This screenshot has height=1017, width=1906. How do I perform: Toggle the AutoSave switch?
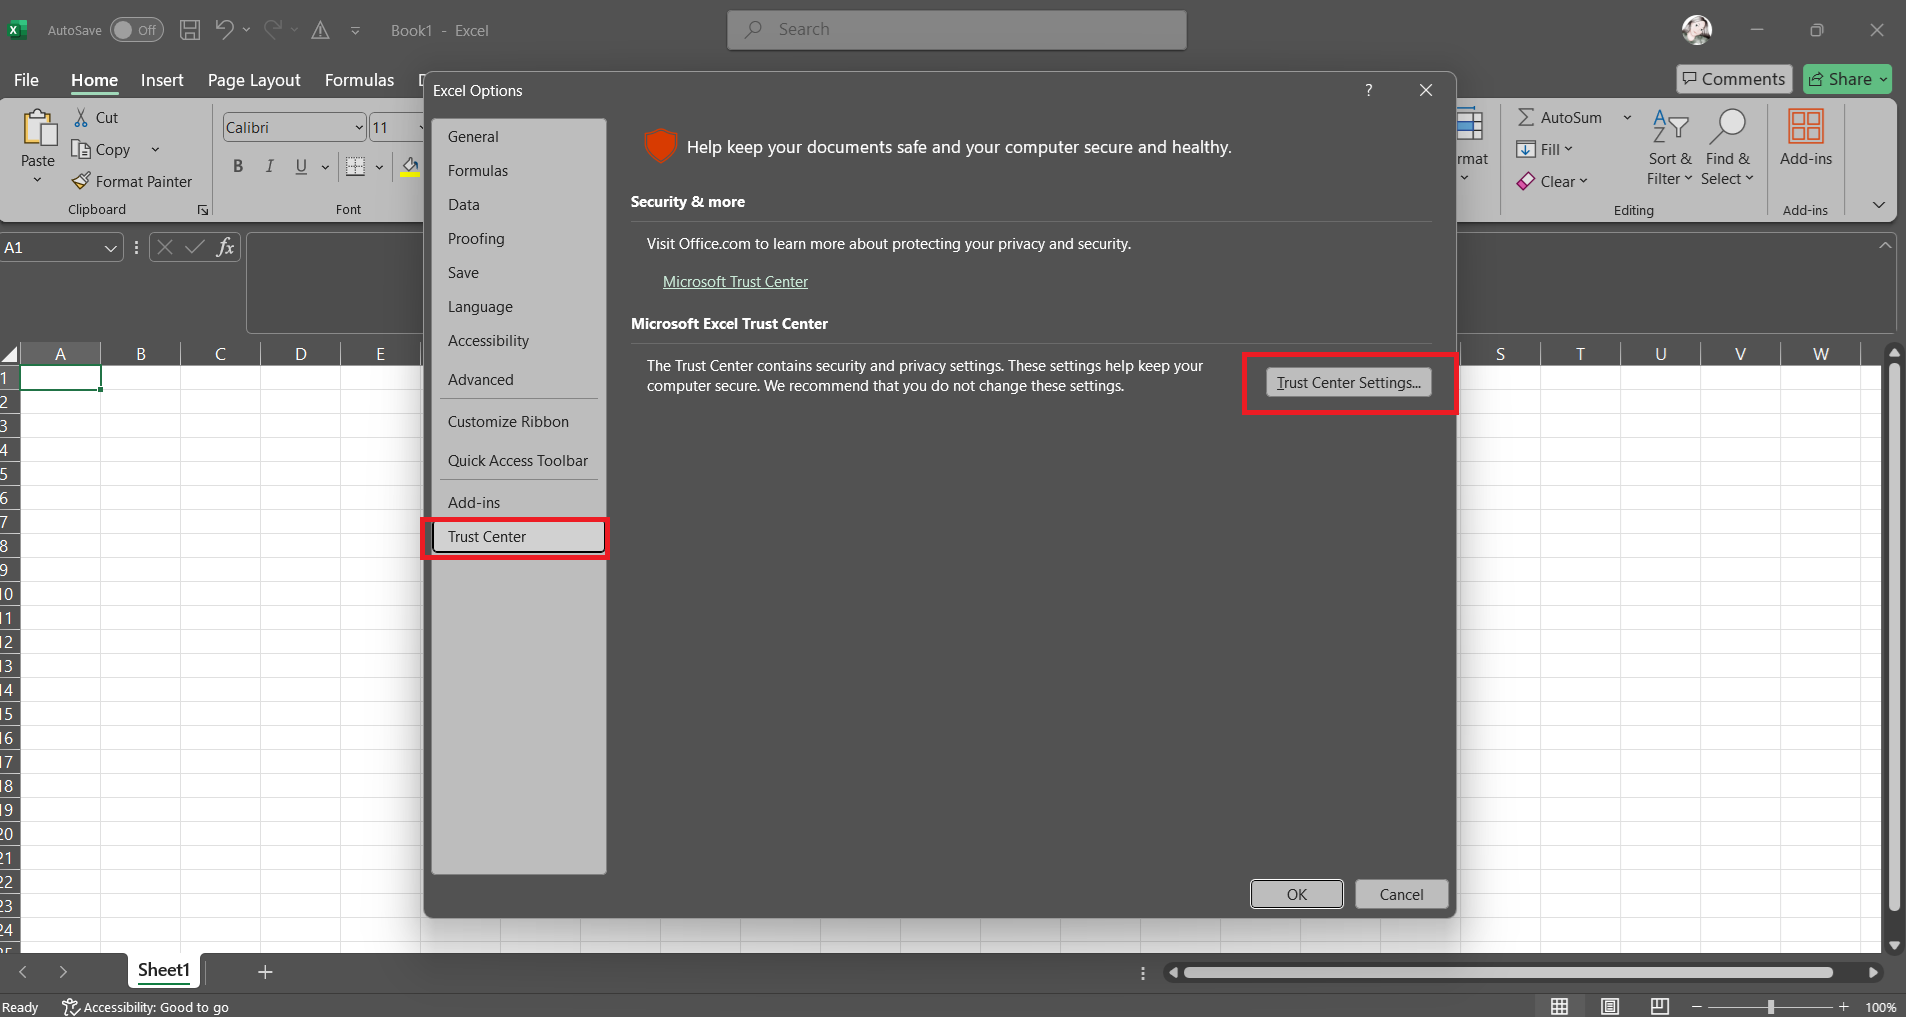click(136, 30)
